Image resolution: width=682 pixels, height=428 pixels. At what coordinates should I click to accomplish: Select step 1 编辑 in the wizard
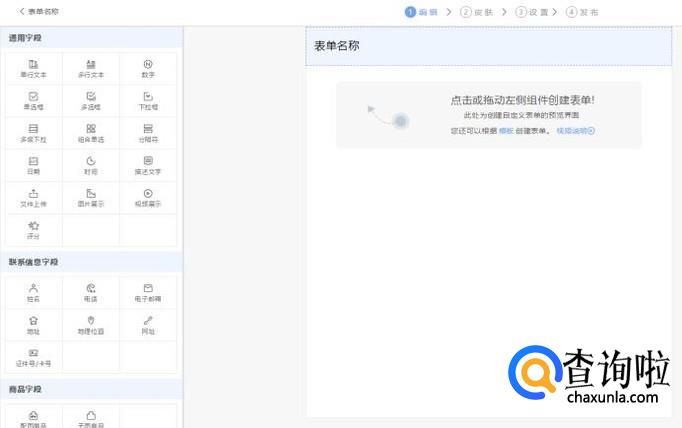(x=421, y=12)
